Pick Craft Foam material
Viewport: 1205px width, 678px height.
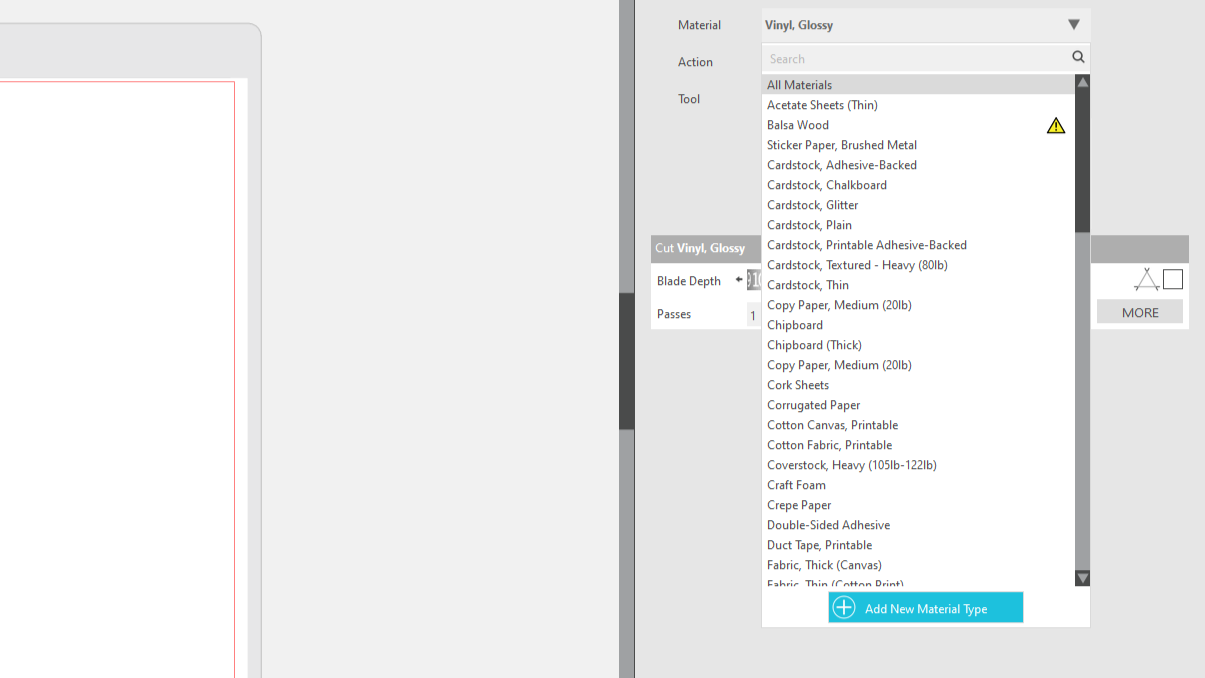tap(918, 485)
